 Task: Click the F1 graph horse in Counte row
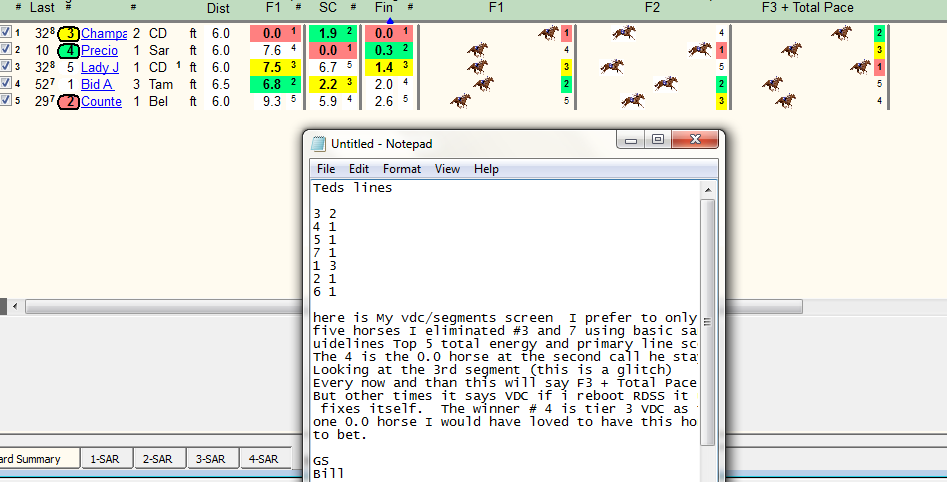click(460, 100)
